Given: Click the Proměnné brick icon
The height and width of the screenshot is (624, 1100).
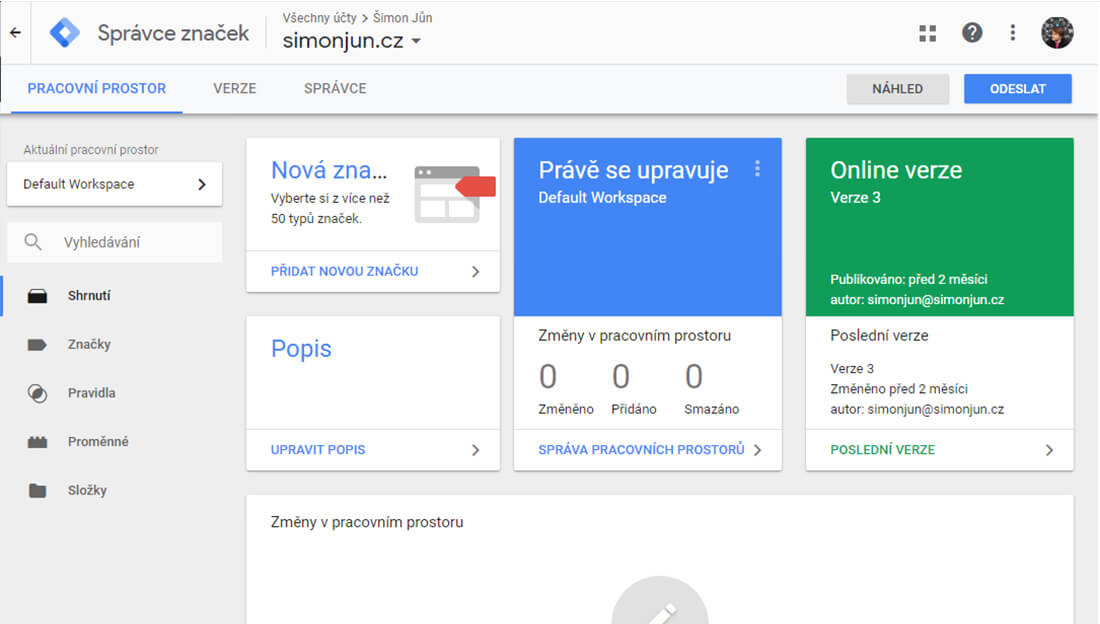Looking at the screenshot, I should coord(37,442).
